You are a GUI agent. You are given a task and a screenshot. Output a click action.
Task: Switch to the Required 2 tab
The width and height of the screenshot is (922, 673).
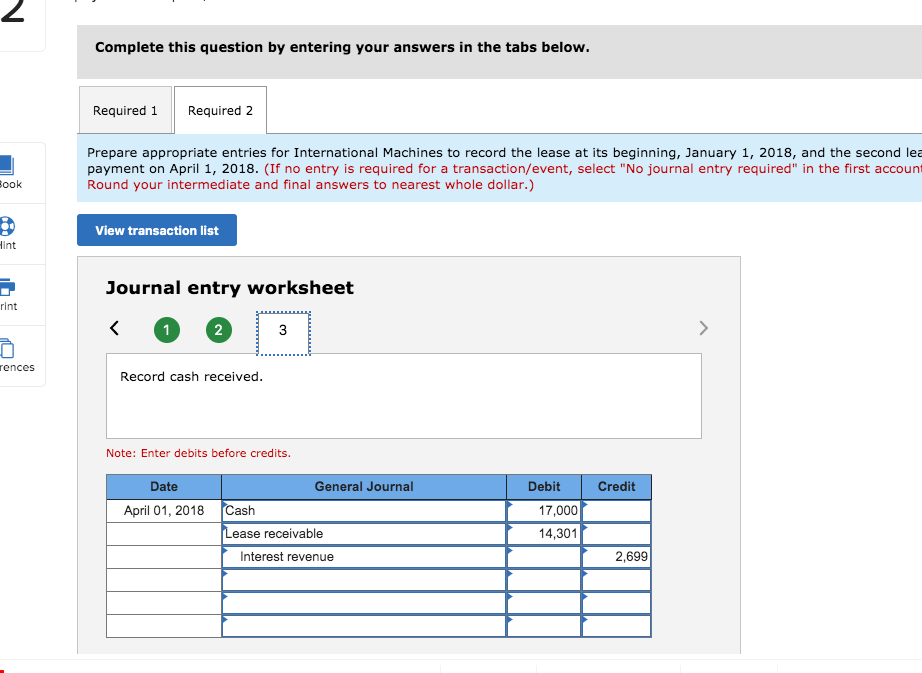[x=220, y=110]
